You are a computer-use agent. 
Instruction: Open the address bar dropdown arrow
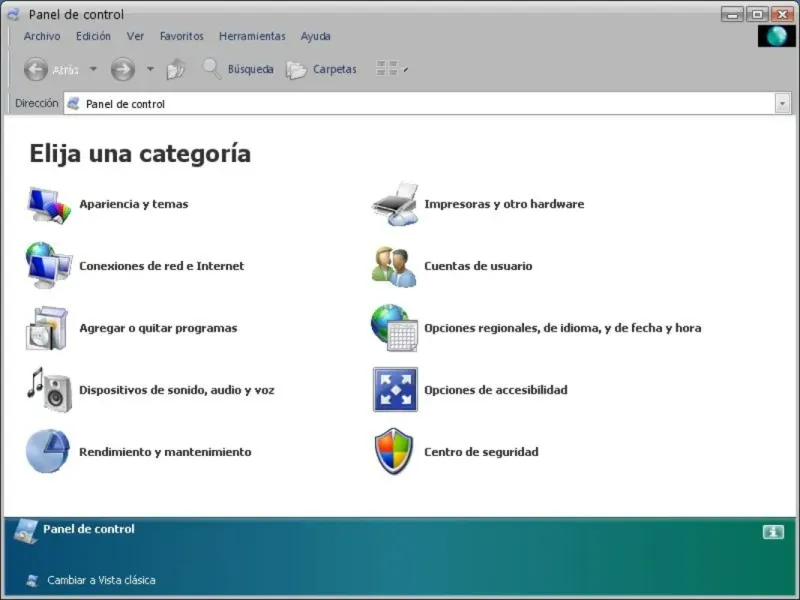point(782,104)
